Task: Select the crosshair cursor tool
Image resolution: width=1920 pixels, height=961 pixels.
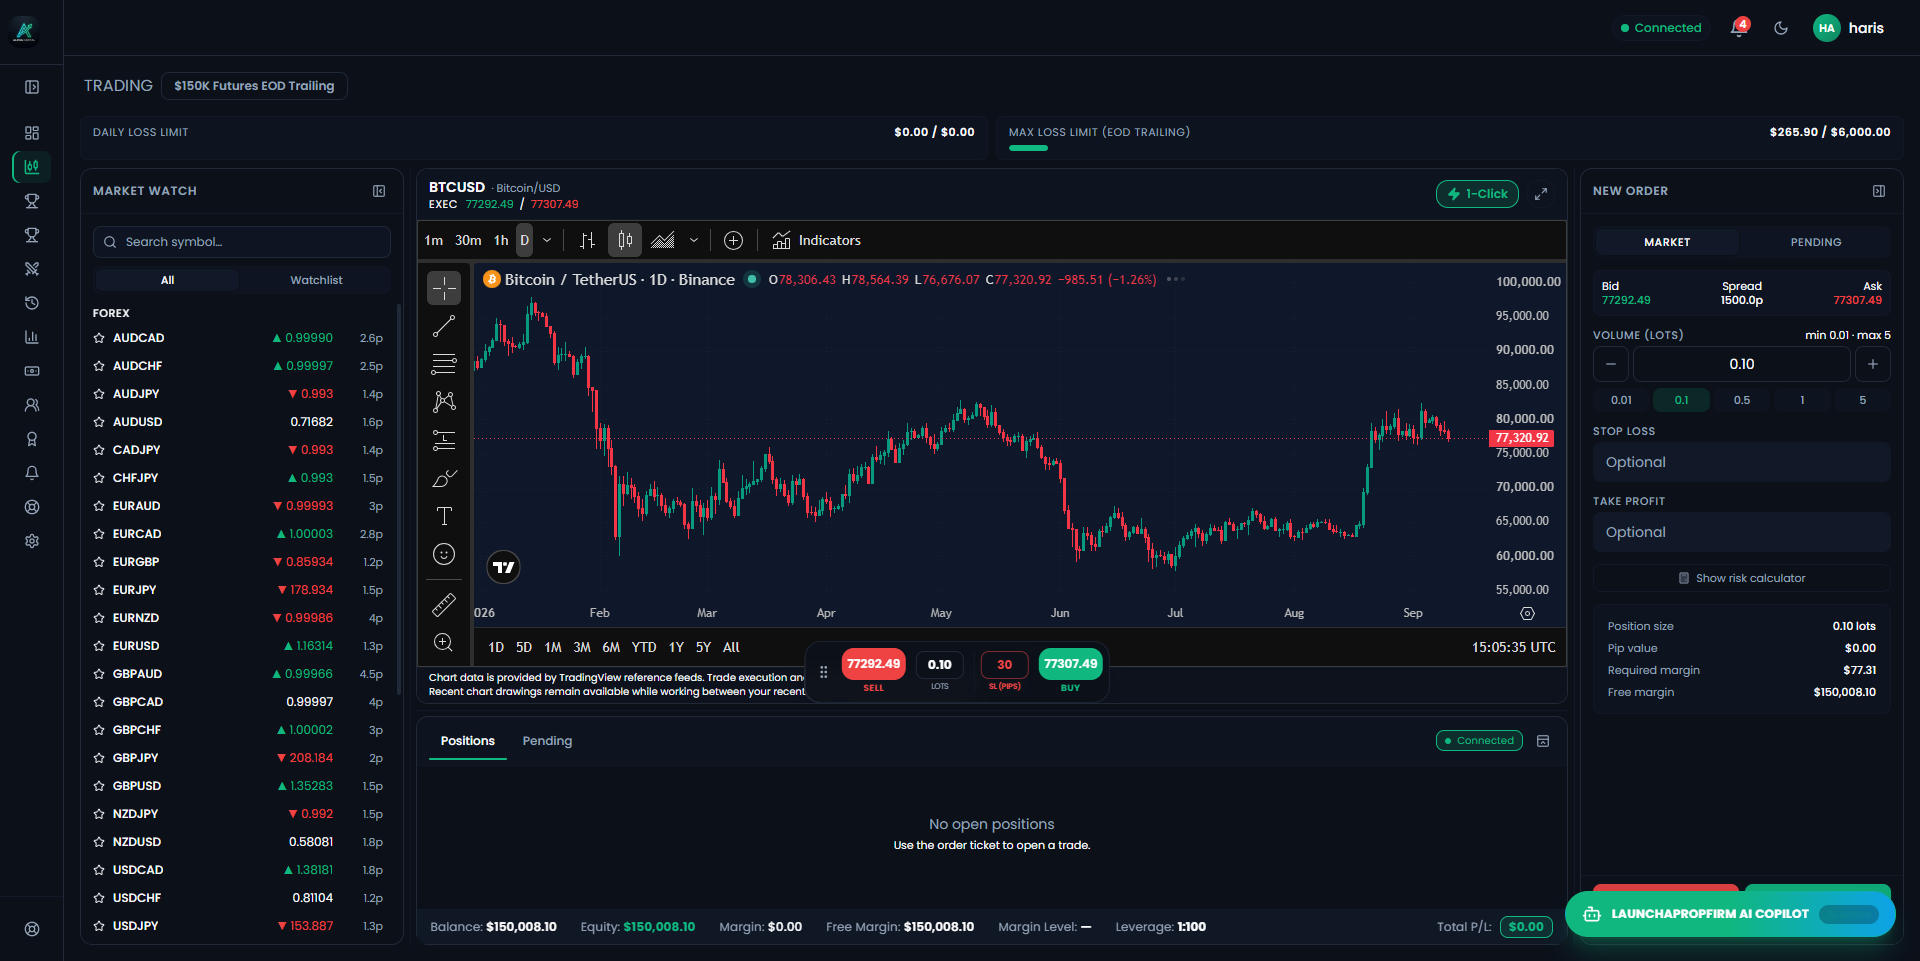Action: click(x=444, y=288)
